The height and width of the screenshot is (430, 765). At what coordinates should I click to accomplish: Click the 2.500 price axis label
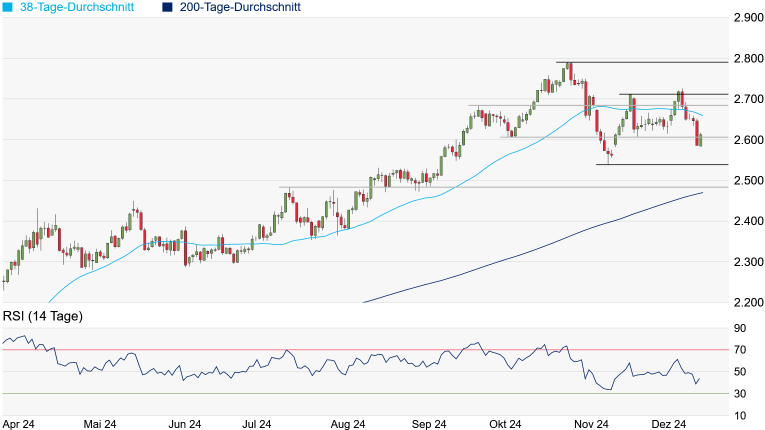[x=745, y=181]
